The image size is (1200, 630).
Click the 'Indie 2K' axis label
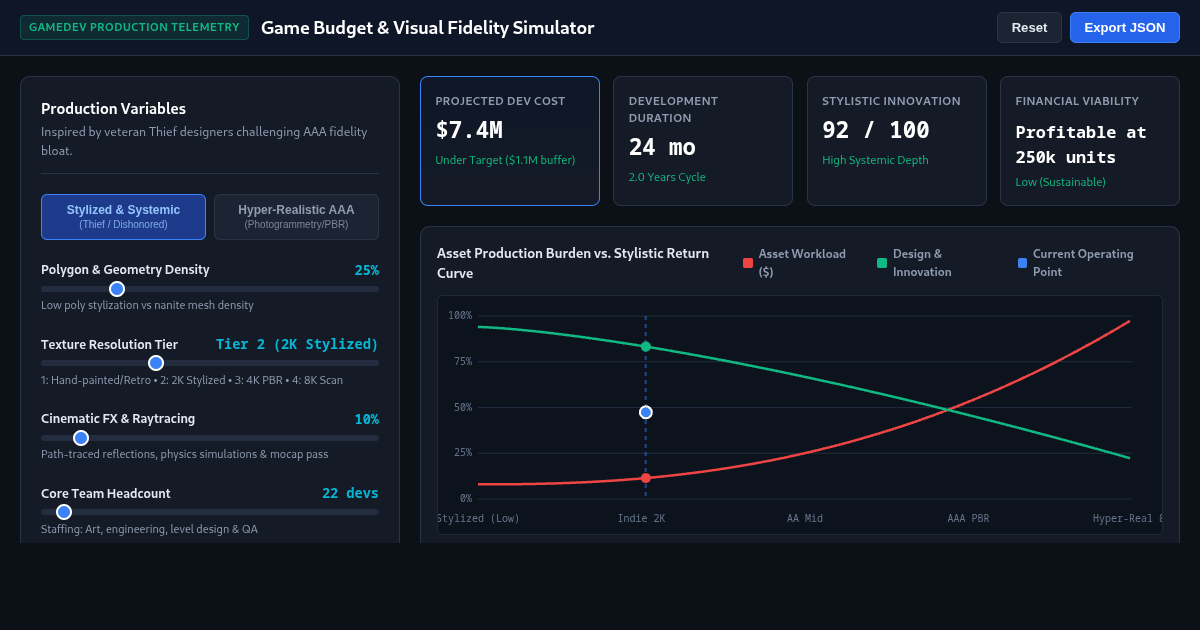pos(641,519)
